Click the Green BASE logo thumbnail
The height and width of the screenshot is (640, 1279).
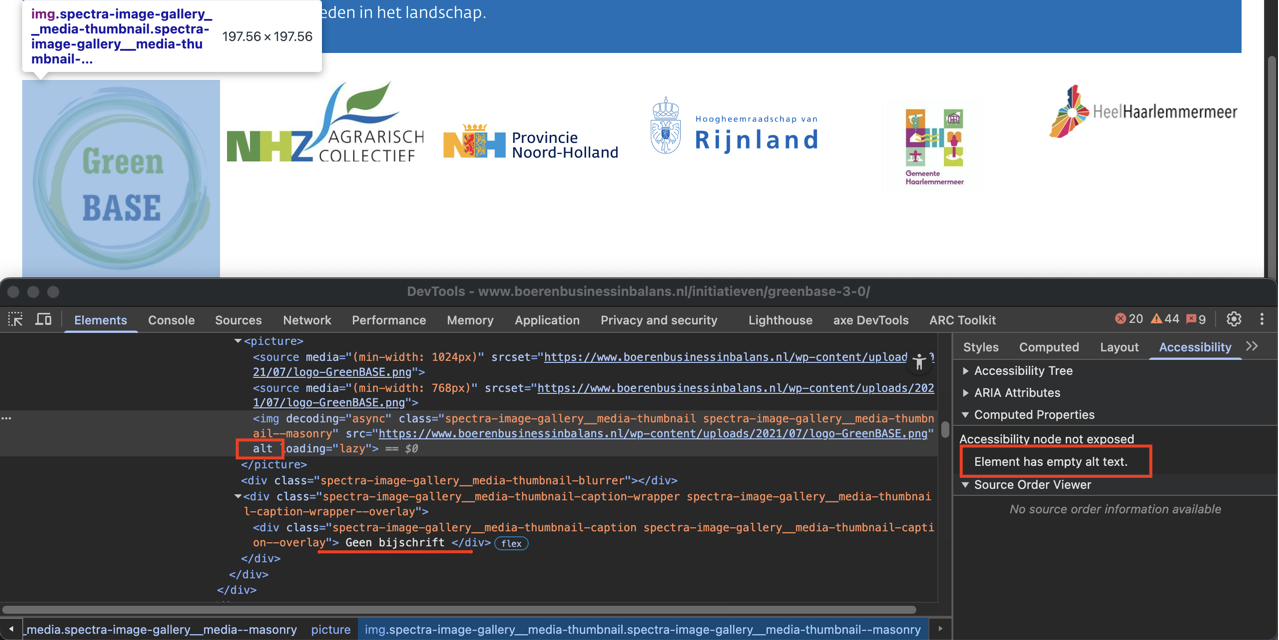pos(121,180)
